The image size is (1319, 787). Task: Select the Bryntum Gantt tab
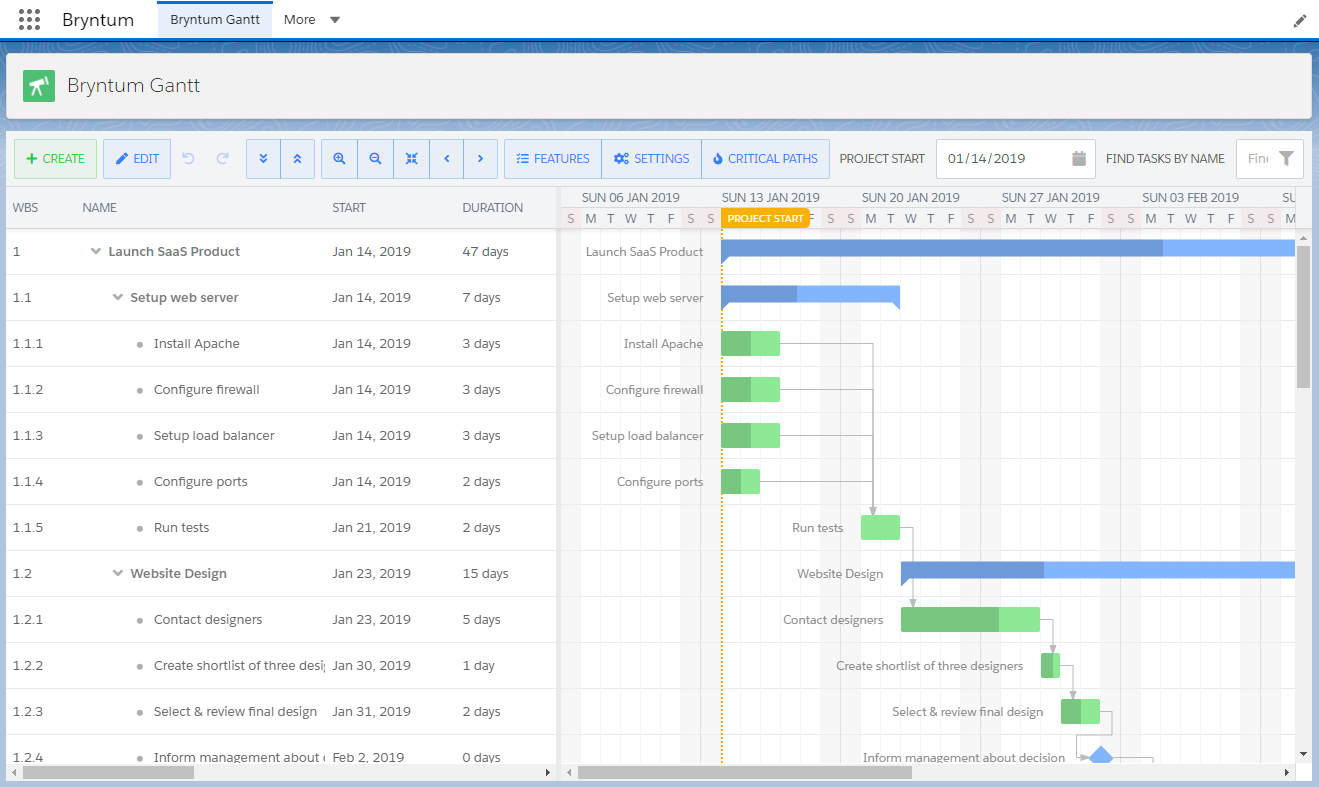pyautogui.click(x=215, y=19)
